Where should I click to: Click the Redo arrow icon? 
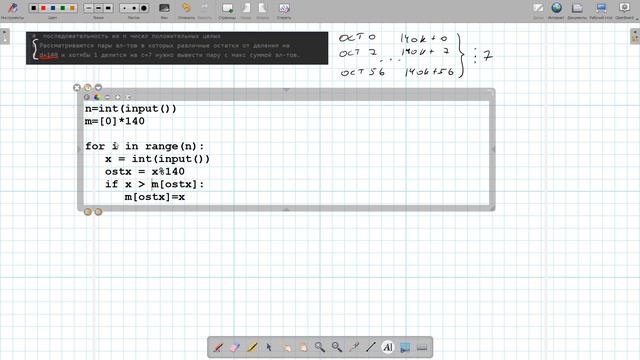coord(204,8)
